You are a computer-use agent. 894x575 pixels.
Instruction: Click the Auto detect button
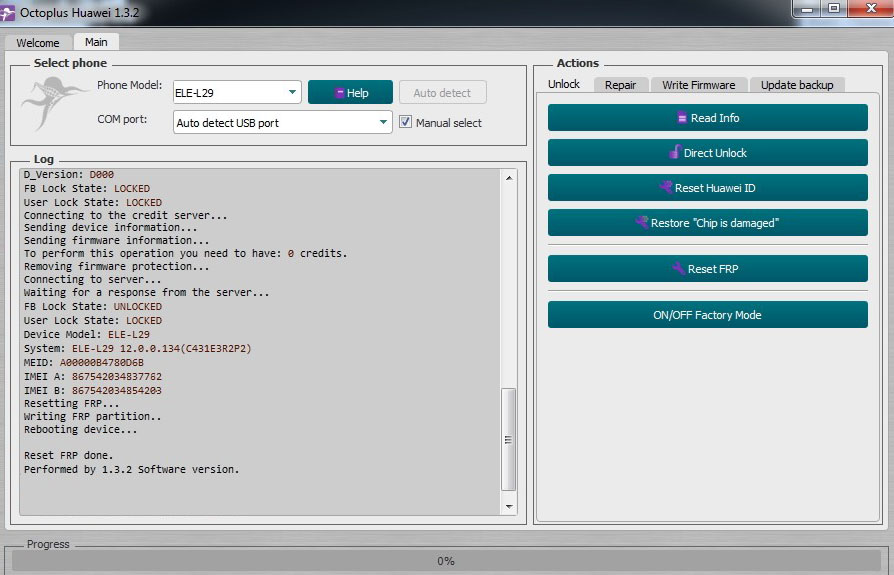[442, 92]
